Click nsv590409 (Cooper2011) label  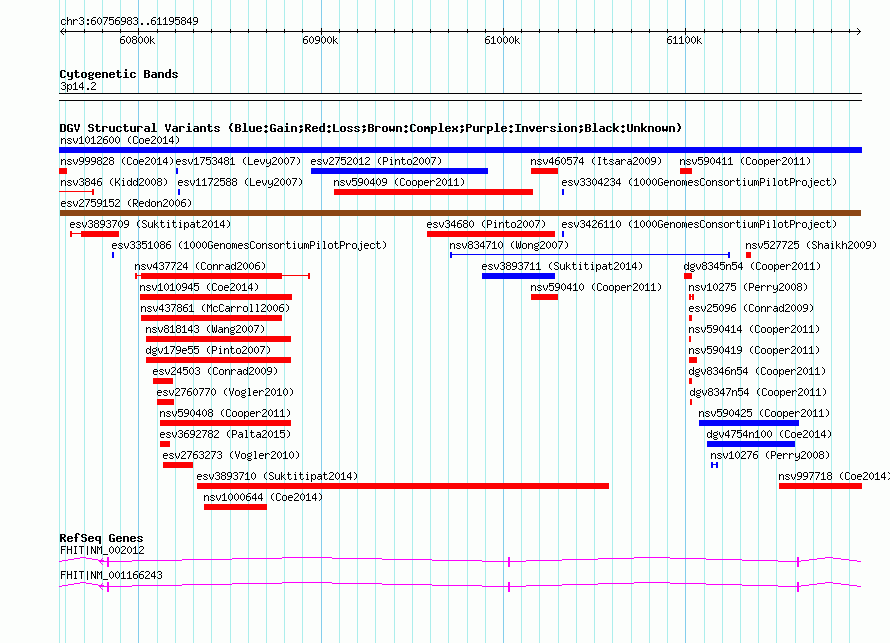pyautogui.click(x=399, y=182)
